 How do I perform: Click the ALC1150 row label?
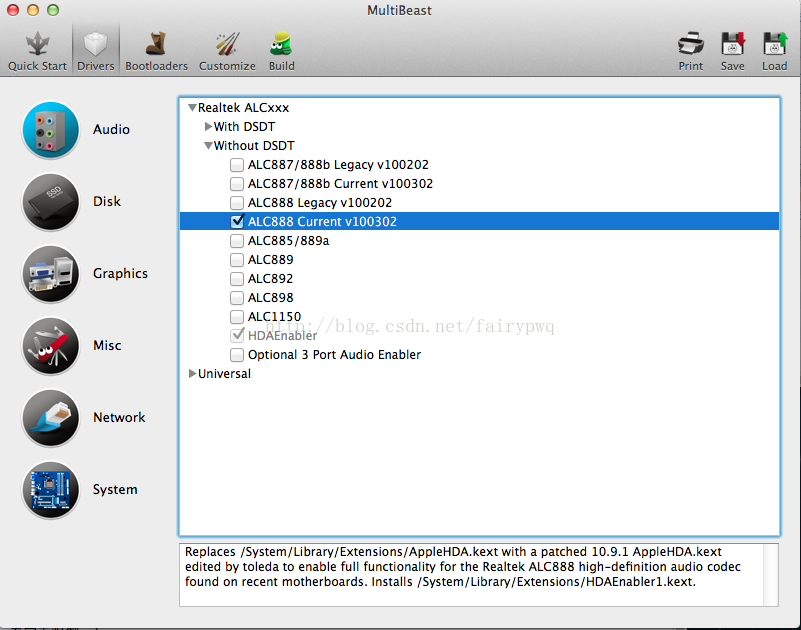pos(274,317)
